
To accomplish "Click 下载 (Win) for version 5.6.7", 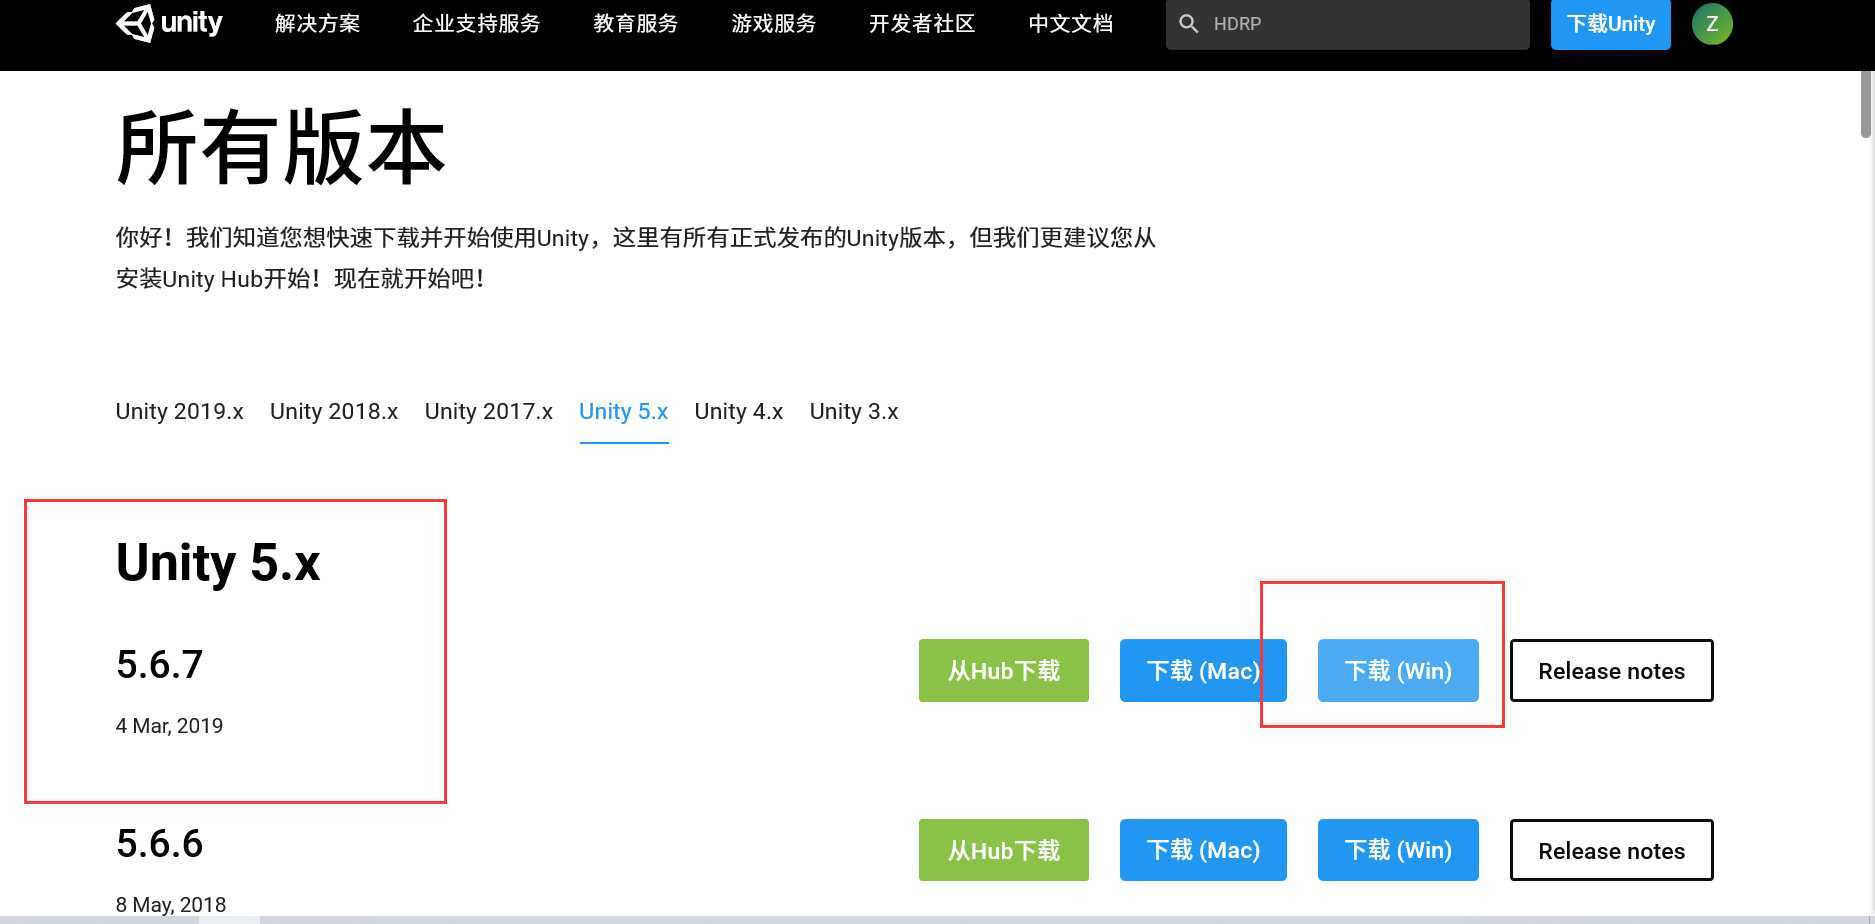I will coord(1398,670).
